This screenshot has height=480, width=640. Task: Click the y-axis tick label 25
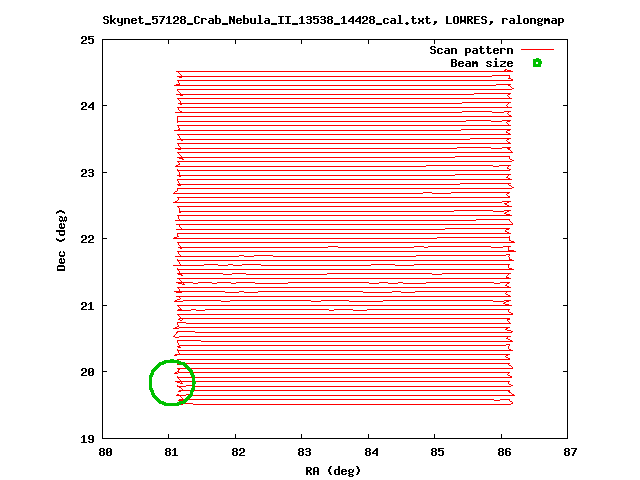coord(87,40)
